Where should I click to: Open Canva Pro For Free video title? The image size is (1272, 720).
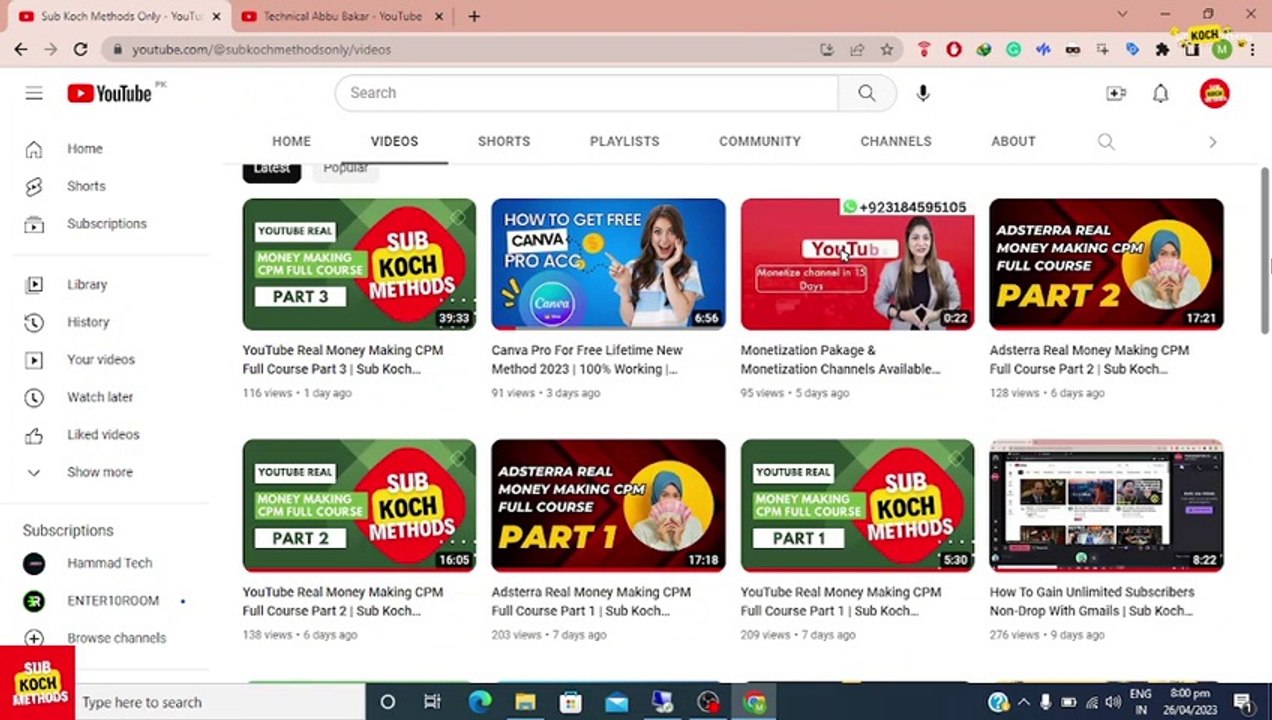point(588,360)
